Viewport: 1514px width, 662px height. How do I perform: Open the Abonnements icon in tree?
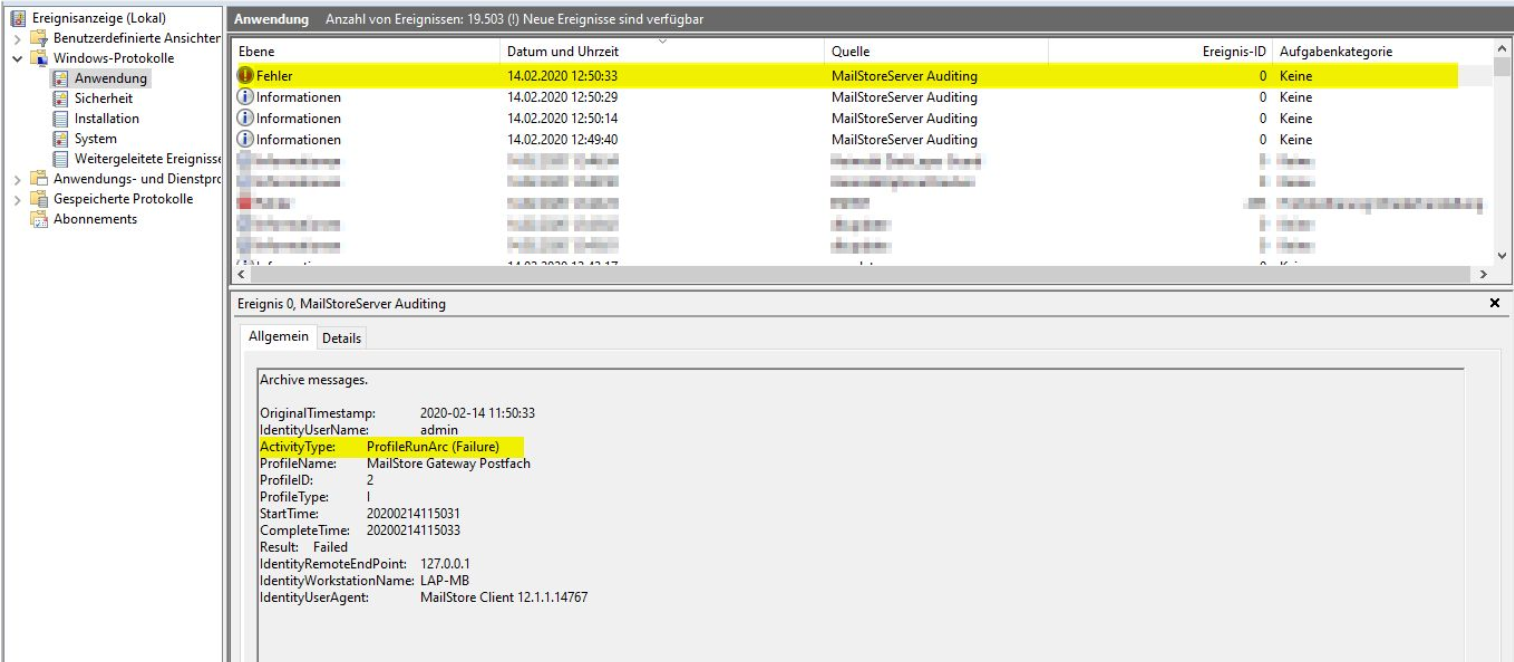(39, 219)
